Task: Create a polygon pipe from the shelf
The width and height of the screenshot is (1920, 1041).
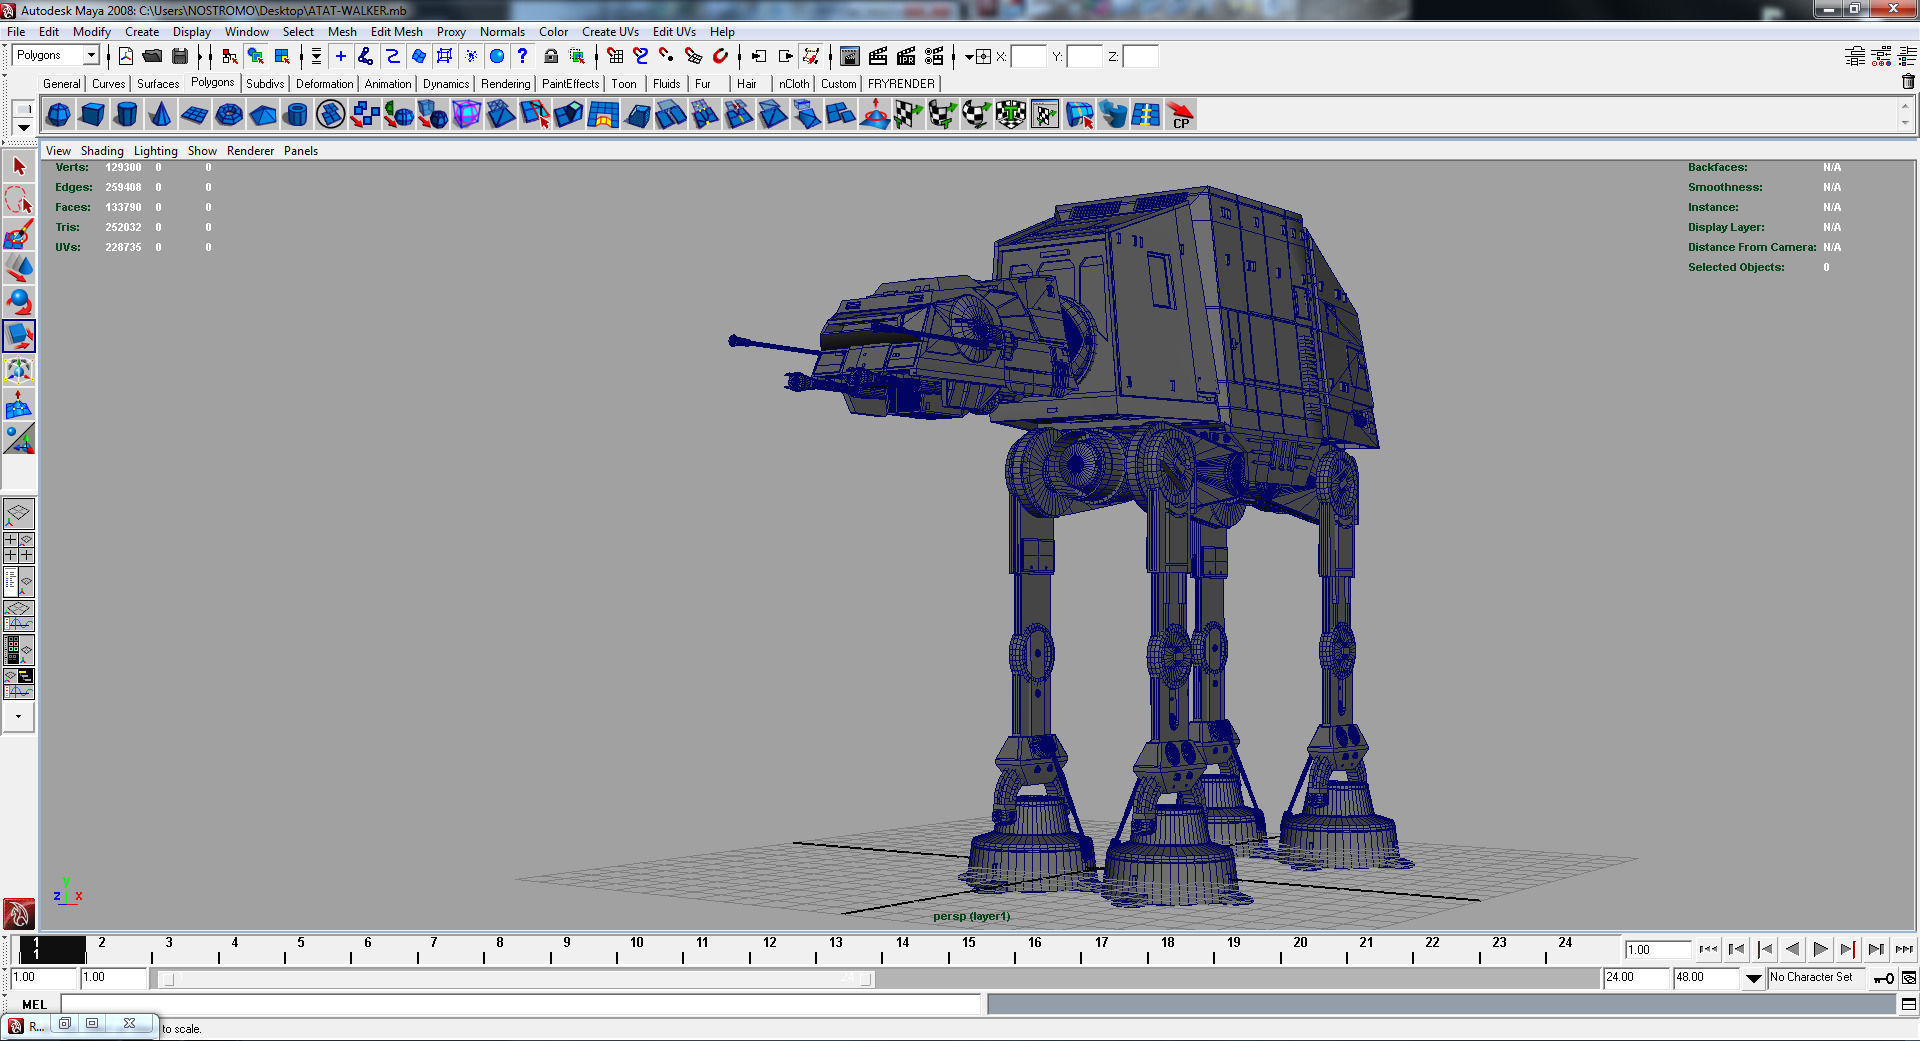Action: 296,115
